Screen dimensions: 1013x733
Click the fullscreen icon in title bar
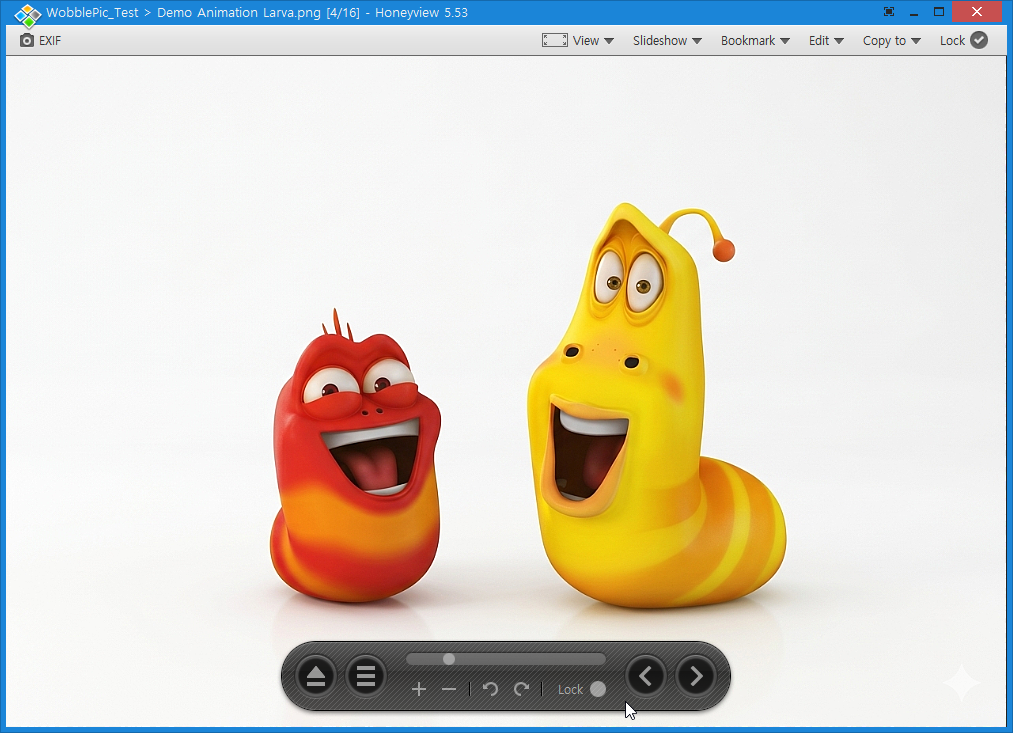click(889, 12)
